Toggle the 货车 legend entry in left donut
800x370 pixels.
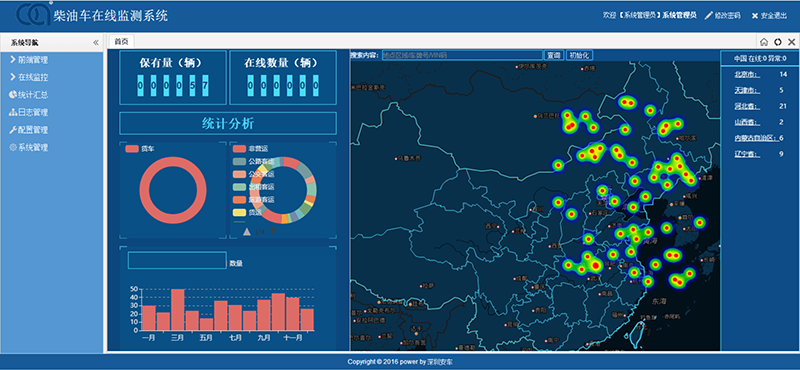pos(140,149)
